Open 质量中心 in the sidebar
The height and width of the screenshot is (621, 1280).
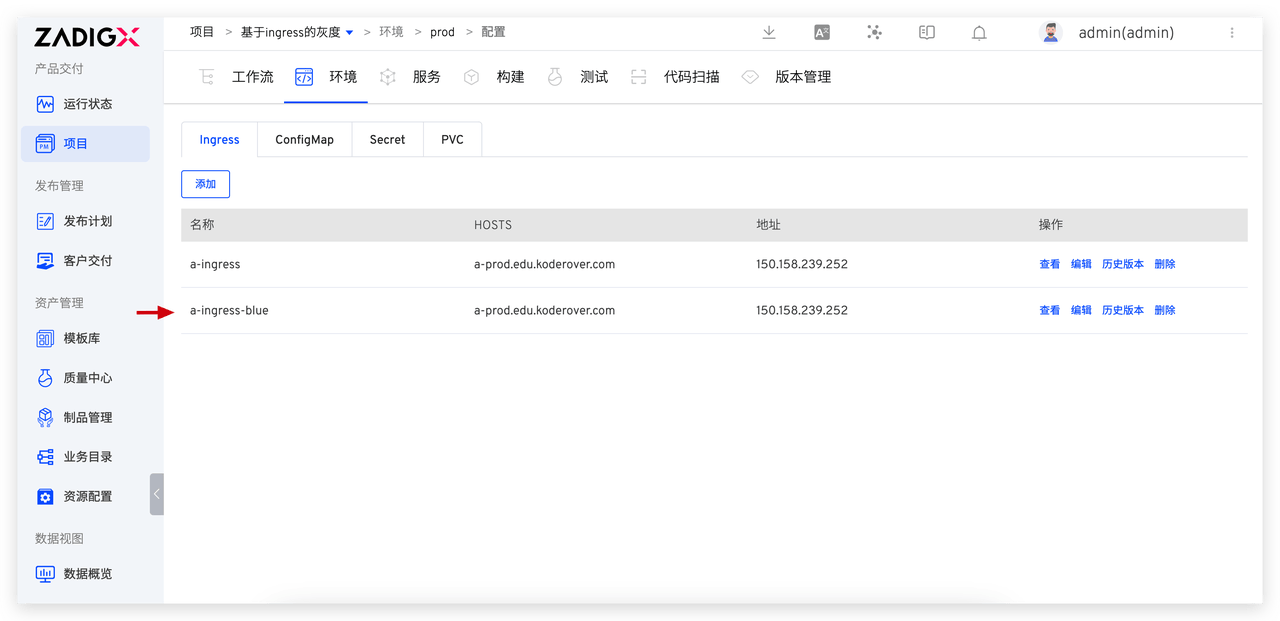(x=86, y=378)
